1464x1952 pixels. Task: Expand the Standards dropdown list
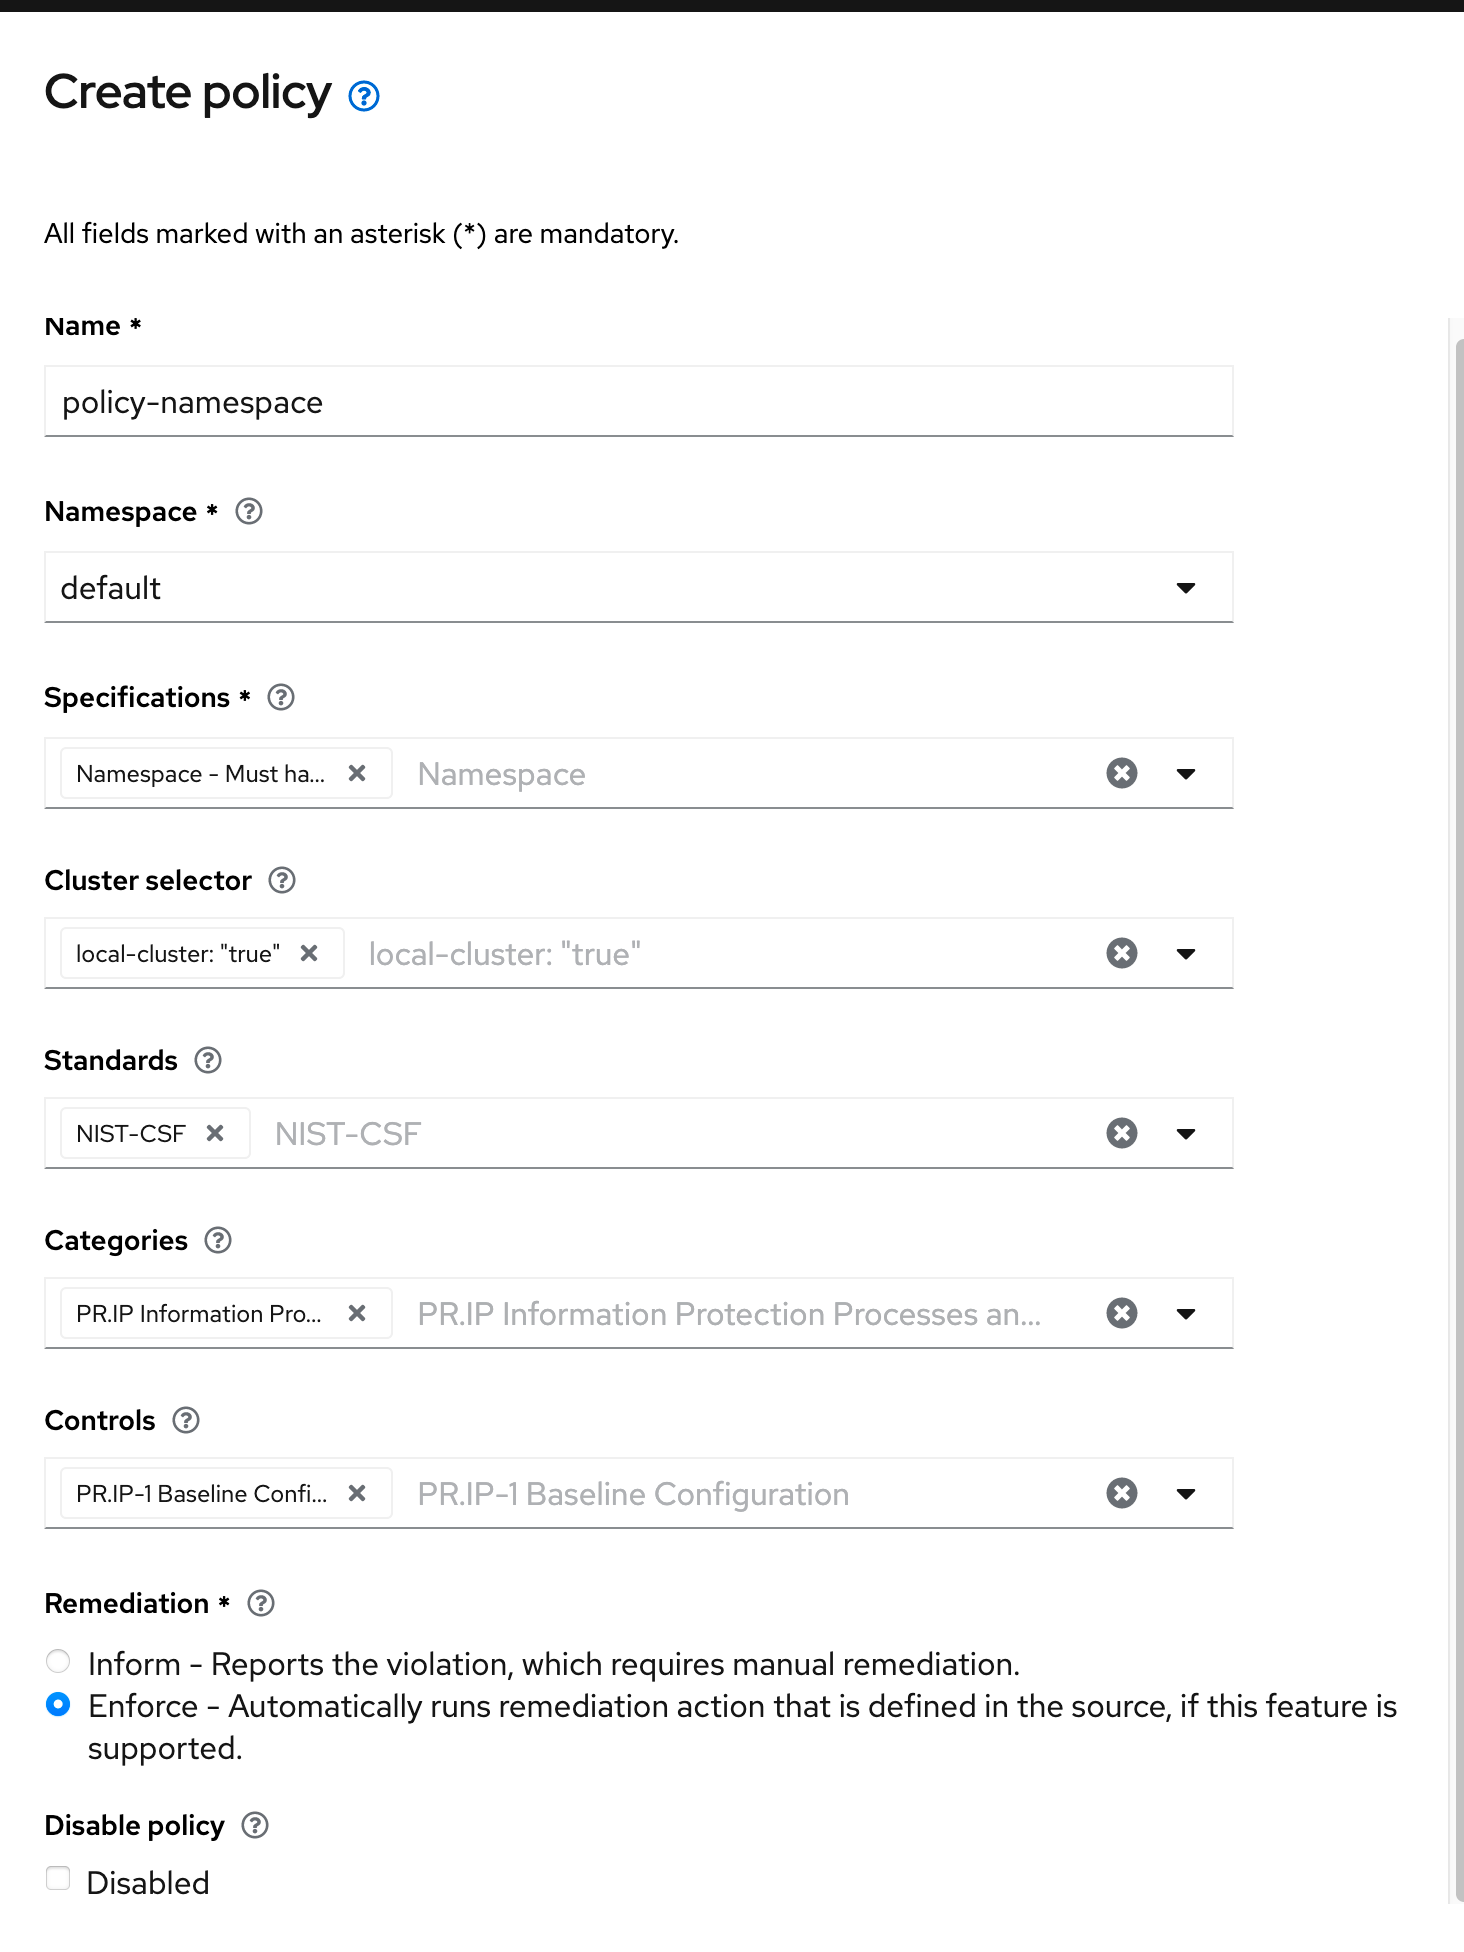1186,1134
